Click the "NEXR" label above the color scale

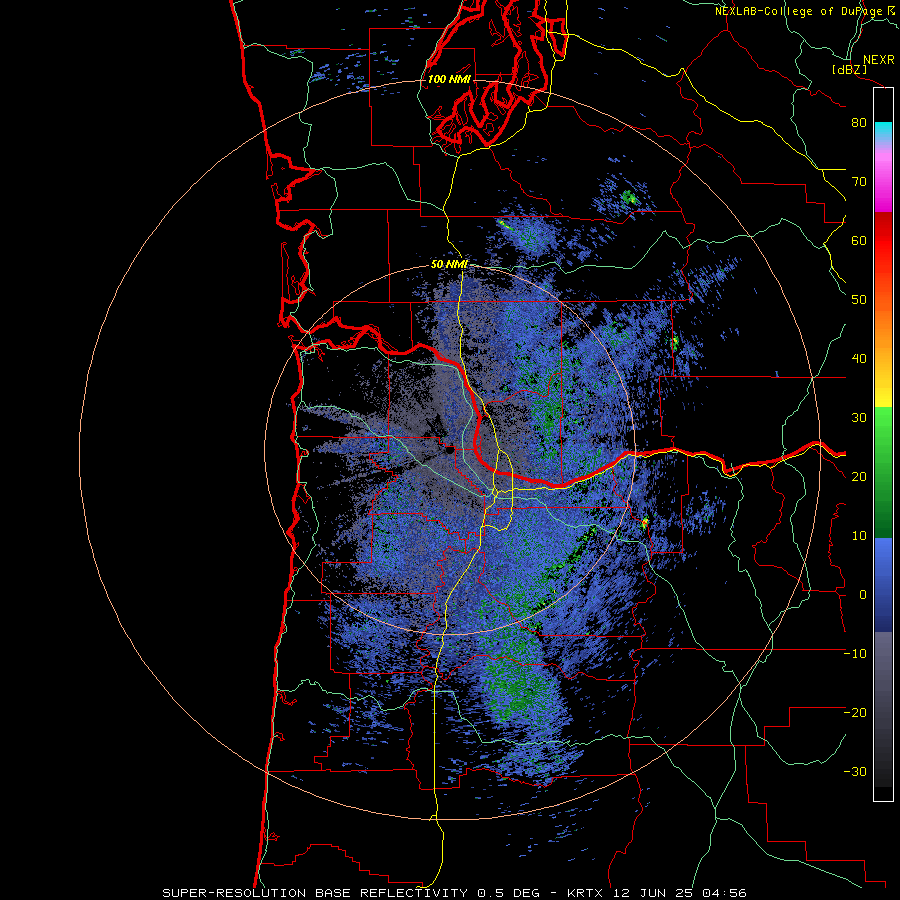(x=879, y=60)
